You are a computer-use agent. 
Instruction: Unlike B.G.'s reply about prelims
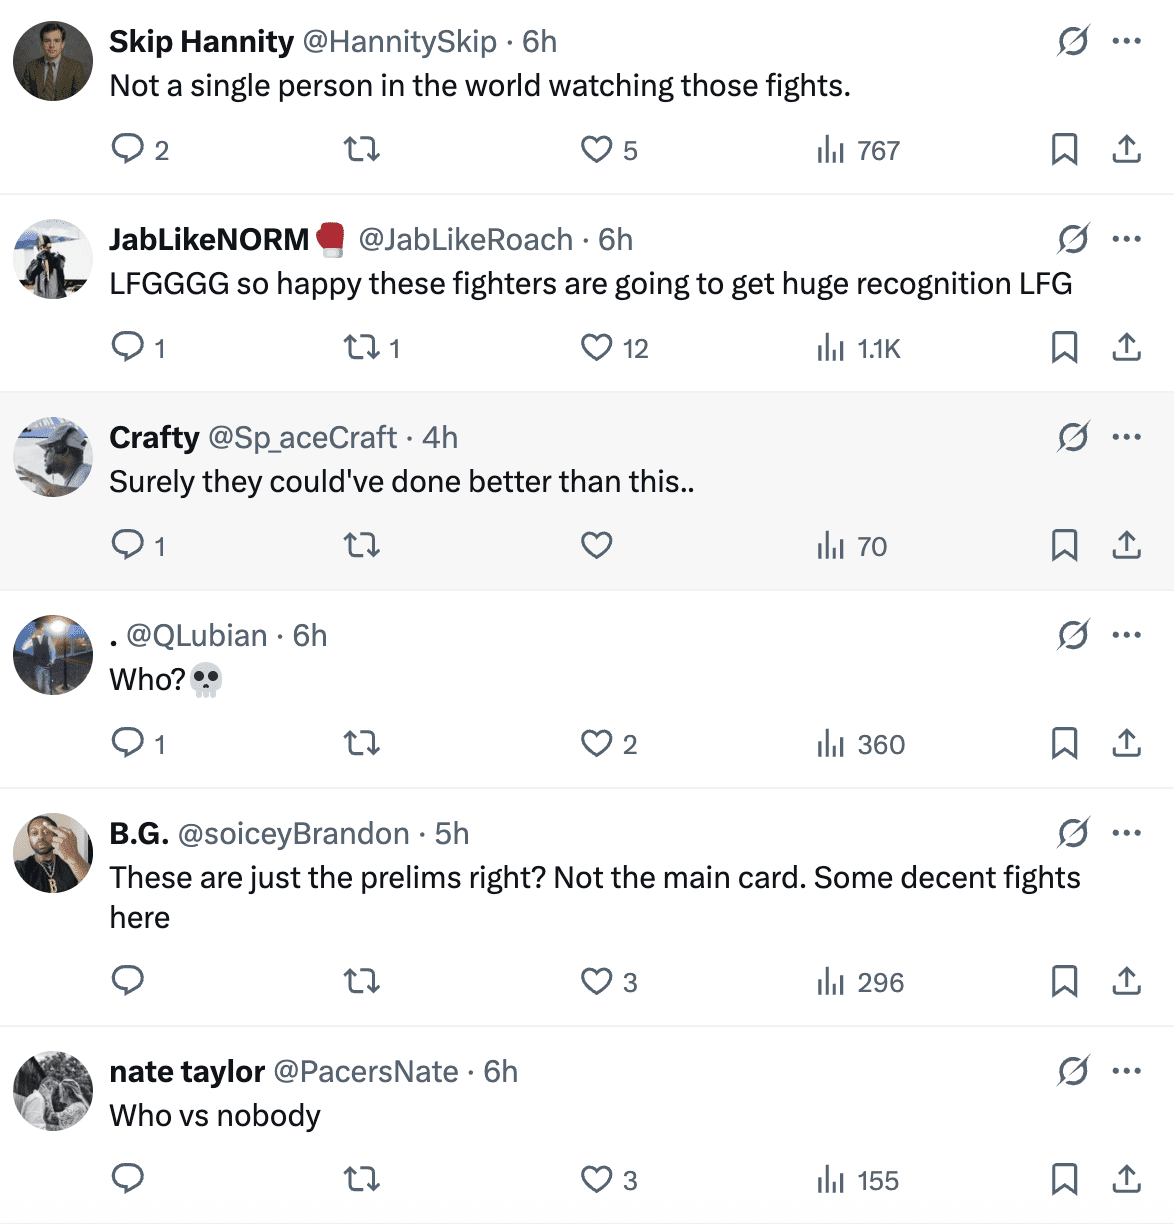[x=596, y=981]
